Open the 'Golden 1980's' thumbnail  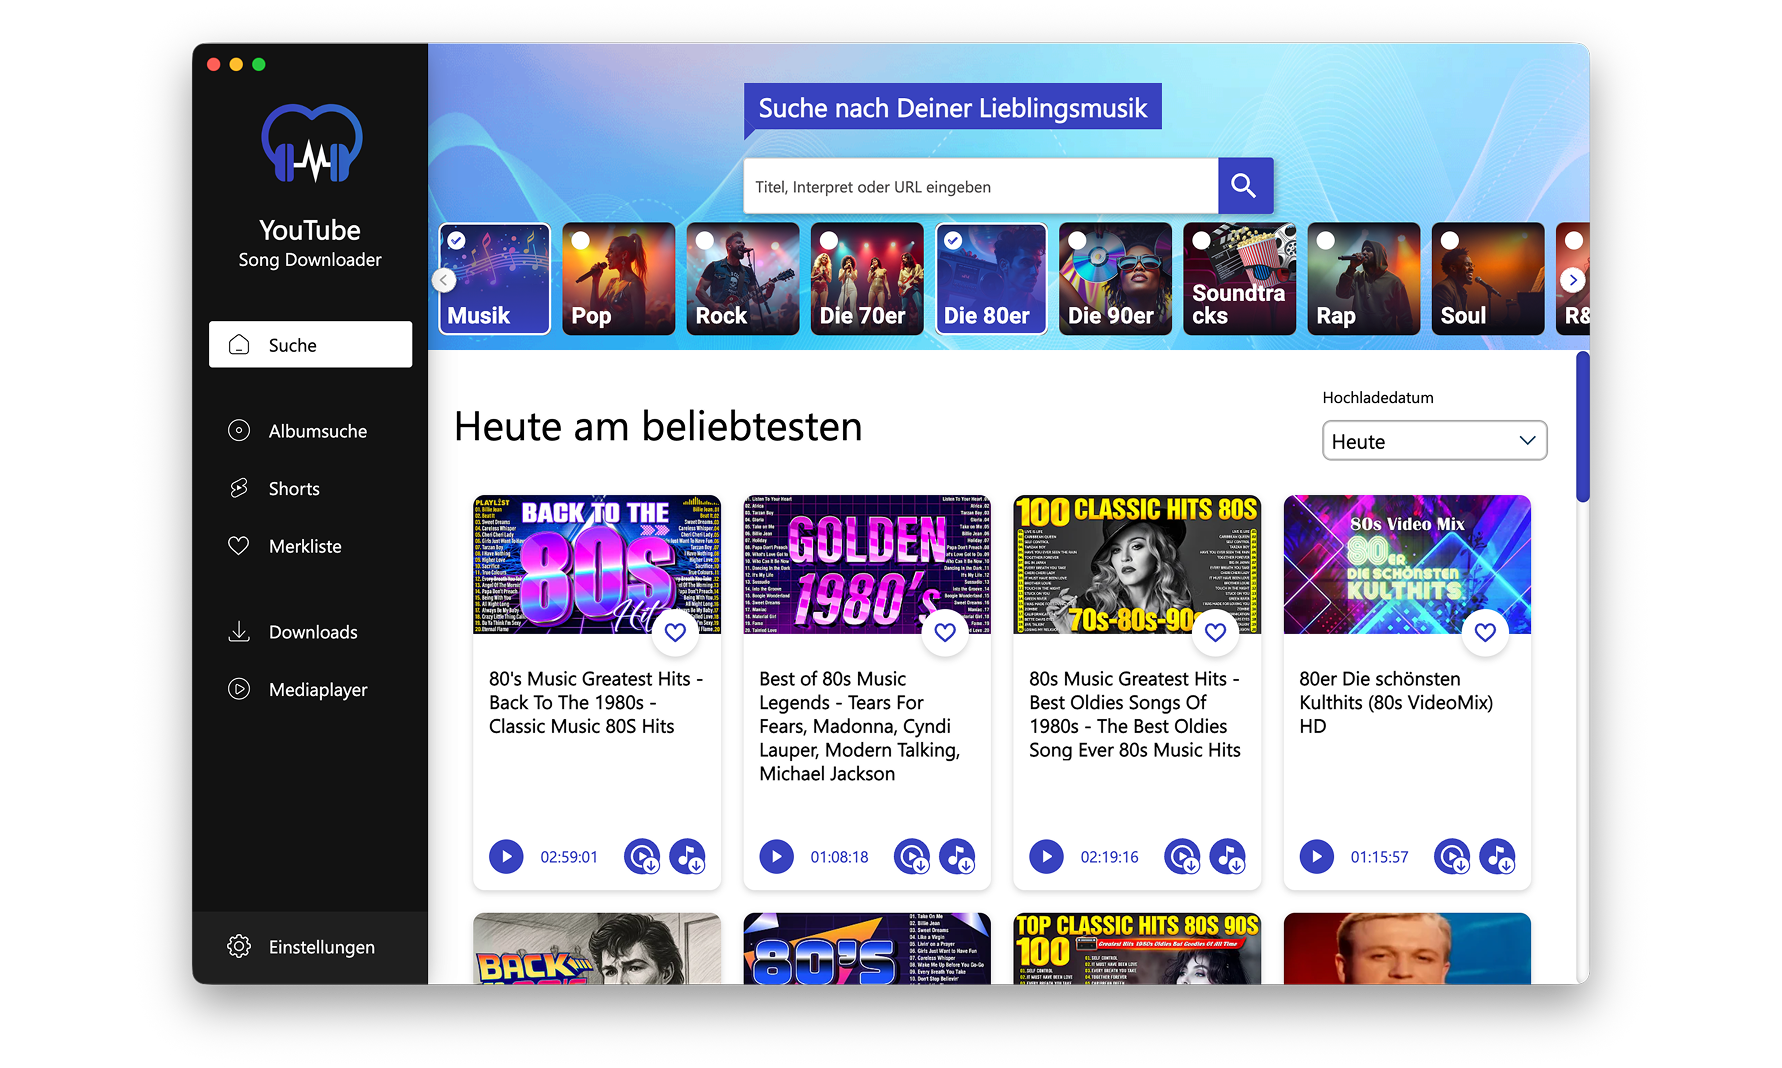tap(867, 564)
